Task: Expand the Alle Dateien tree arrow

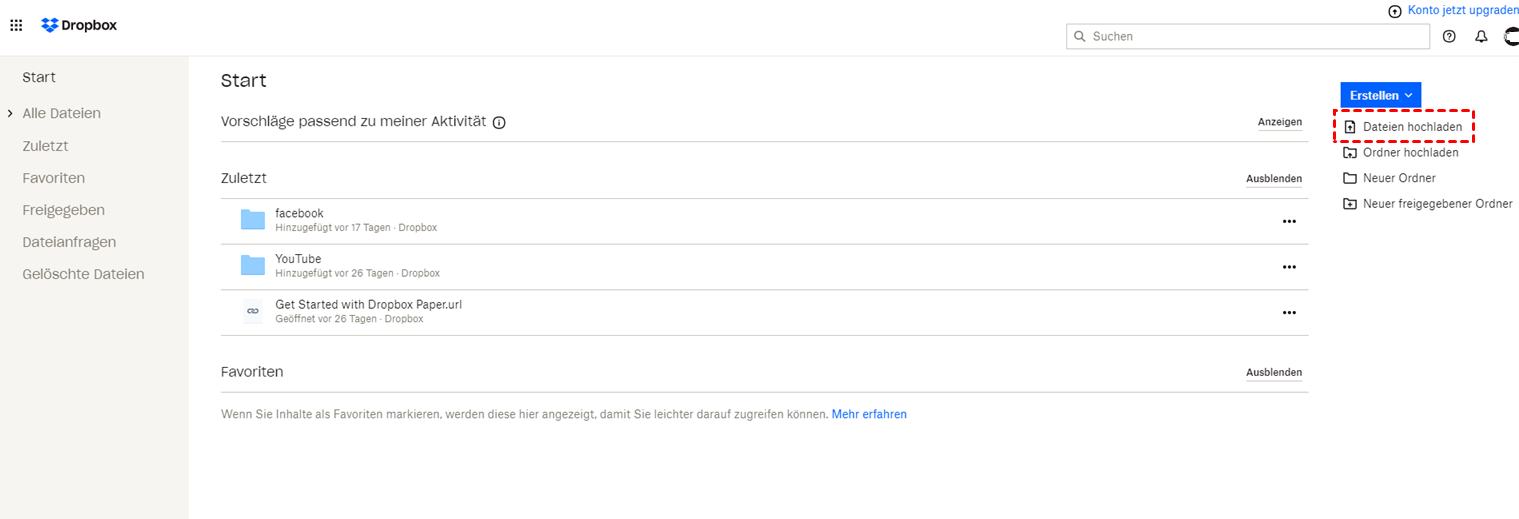Action: pos(10,114)
